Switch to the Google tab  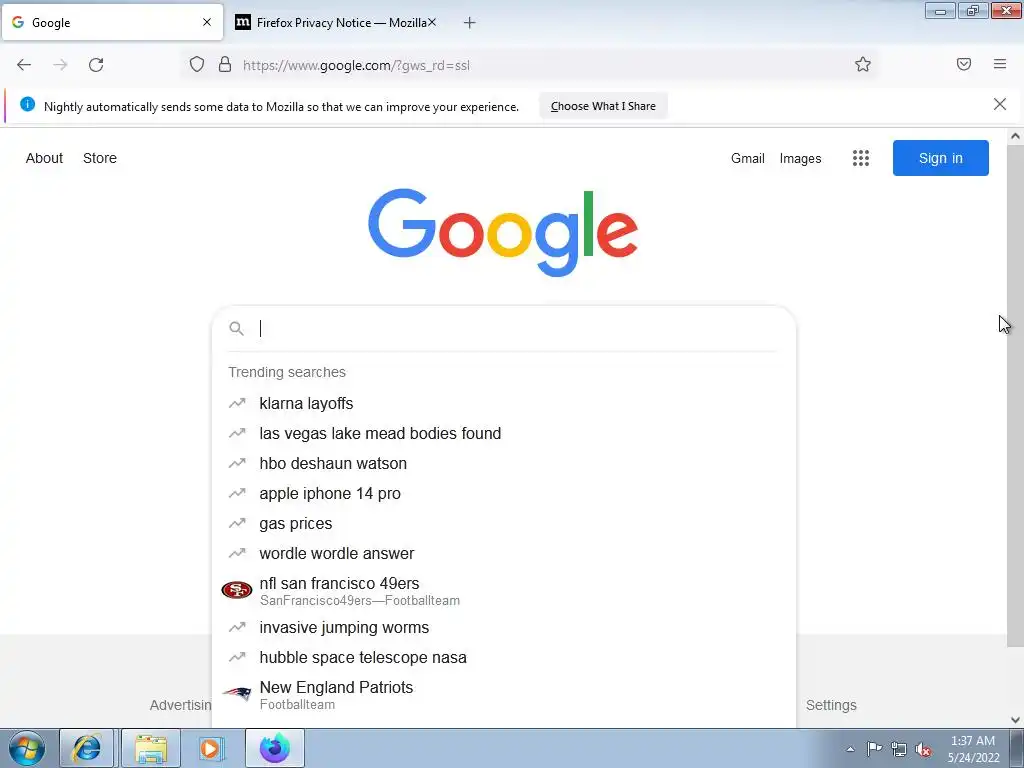[112, 23]
